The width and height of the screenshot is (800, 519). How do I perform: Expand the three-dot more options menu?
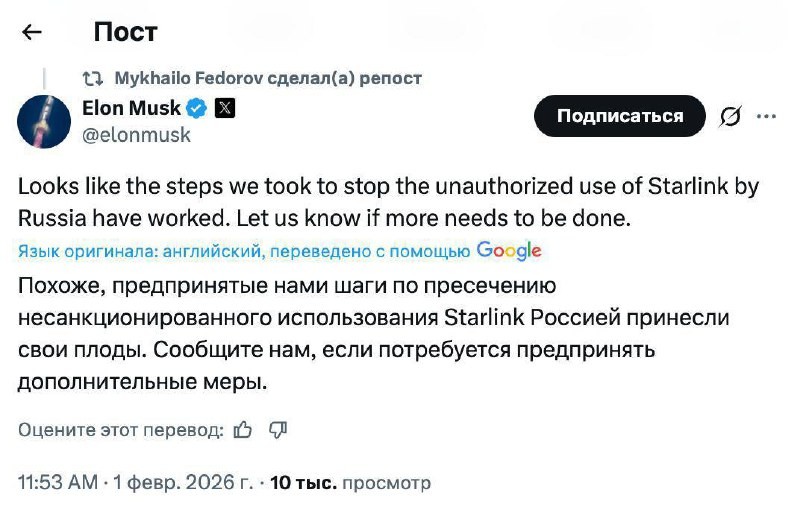coord(766,116)
